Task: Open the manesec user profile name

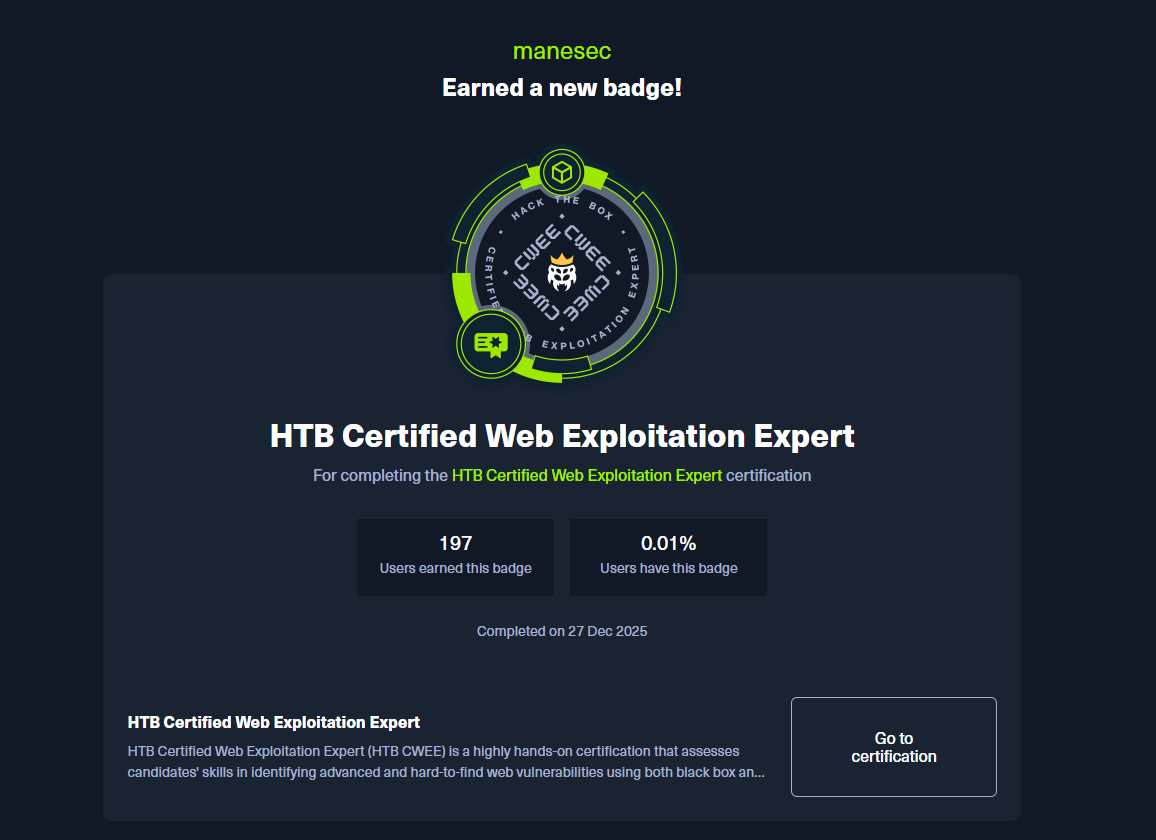Action: coord(562,51)
